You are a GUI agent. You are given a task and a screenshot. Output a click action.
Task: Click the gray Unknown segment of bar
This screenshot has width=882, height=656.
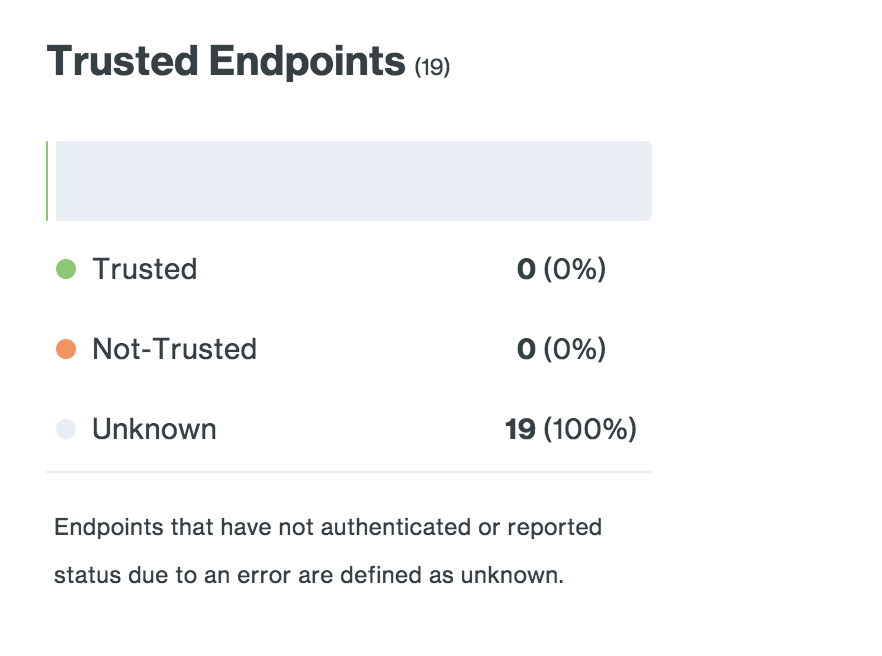354,181
